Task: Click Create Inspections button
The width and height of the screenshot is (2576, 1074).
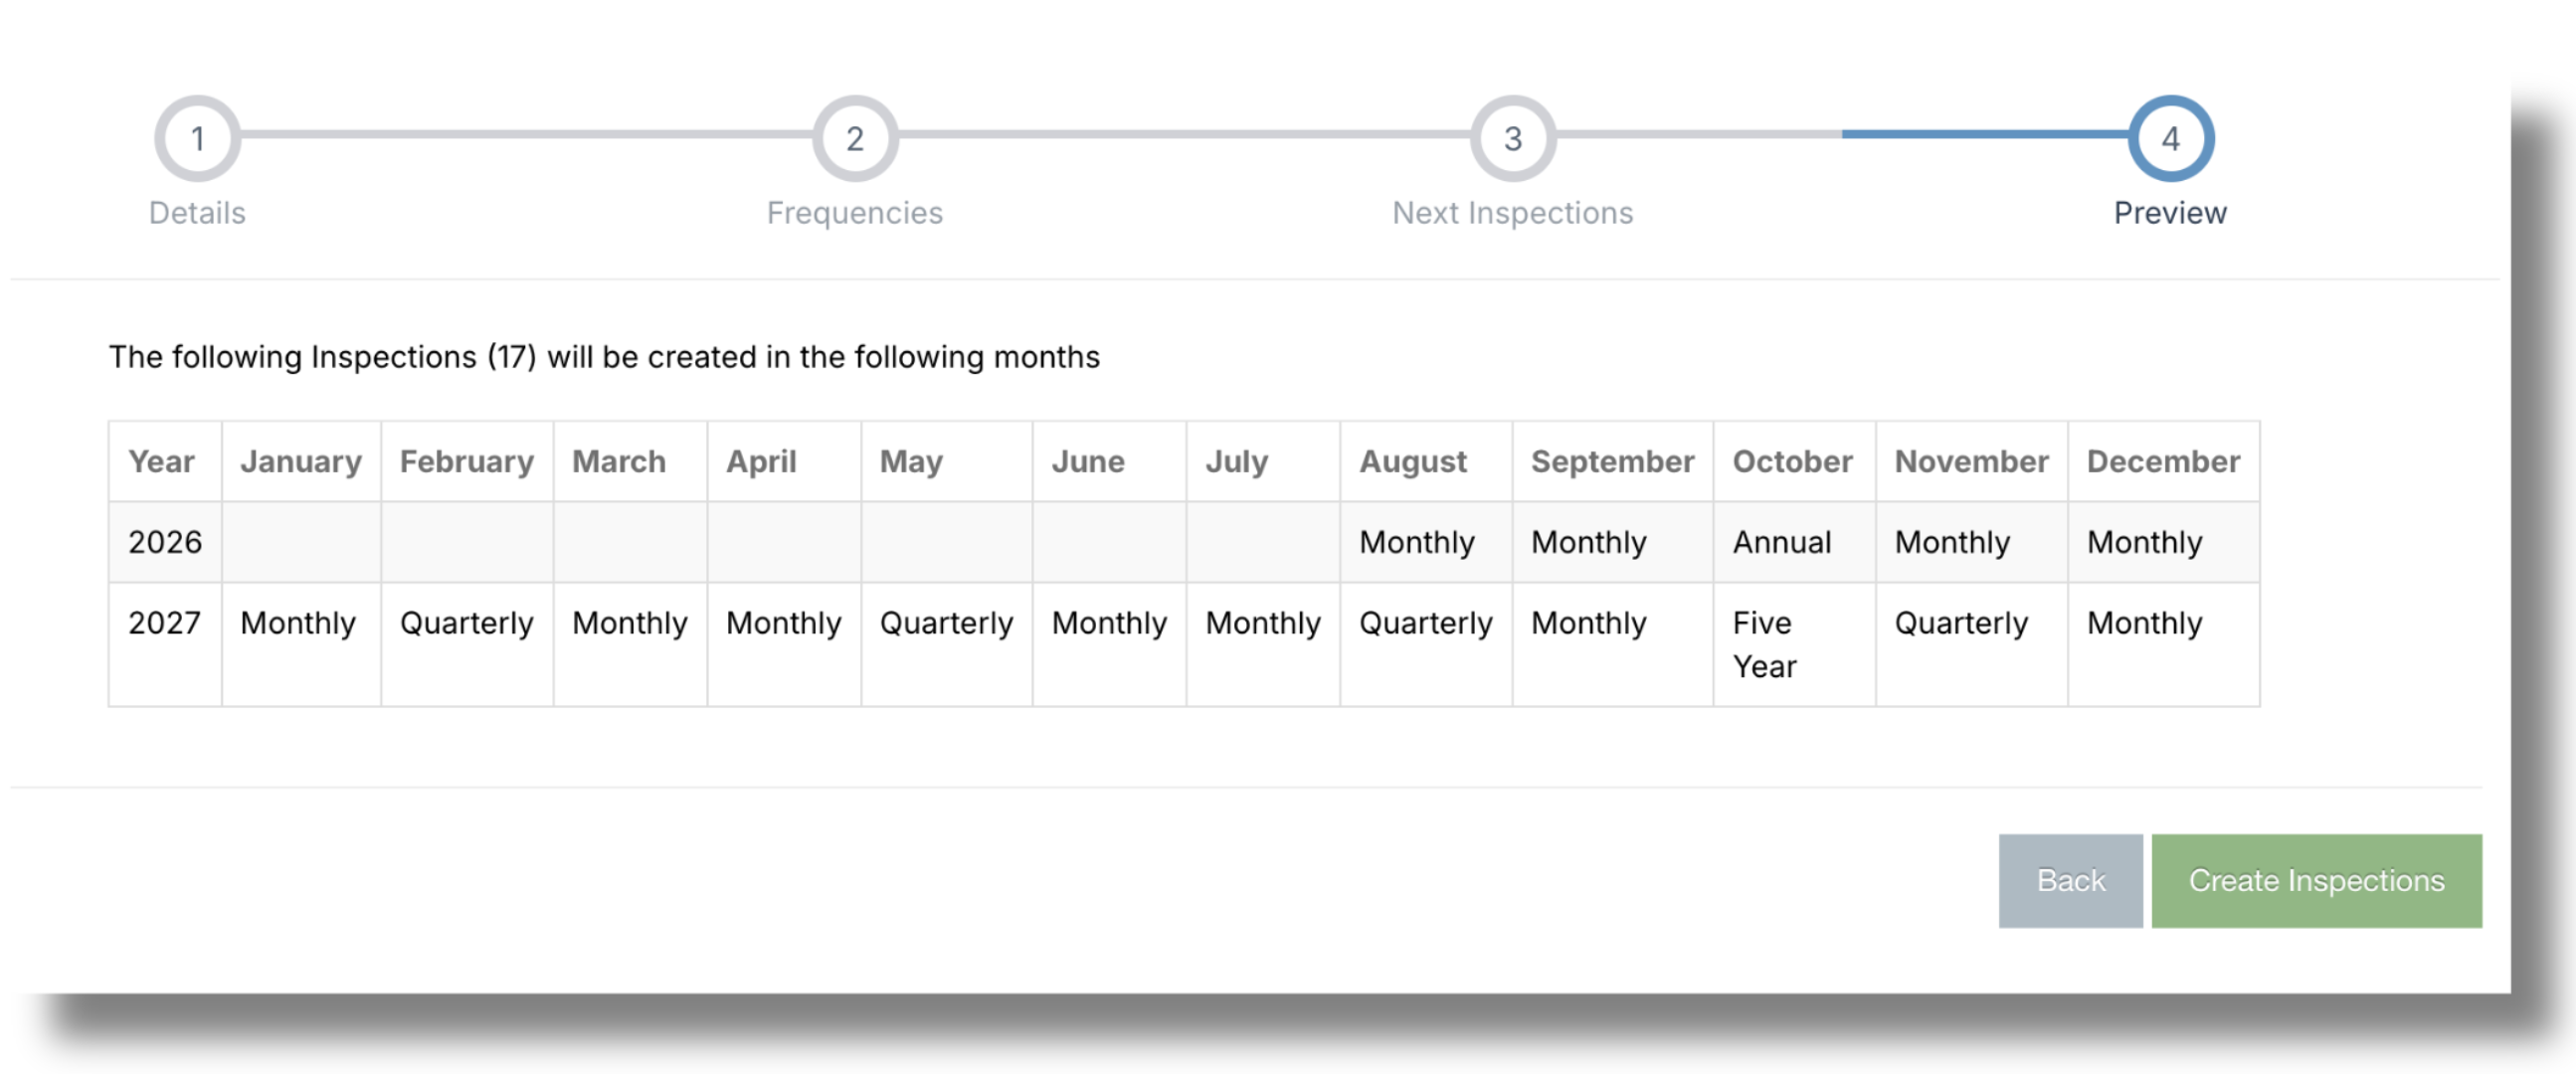Action: pos(2316,880)
